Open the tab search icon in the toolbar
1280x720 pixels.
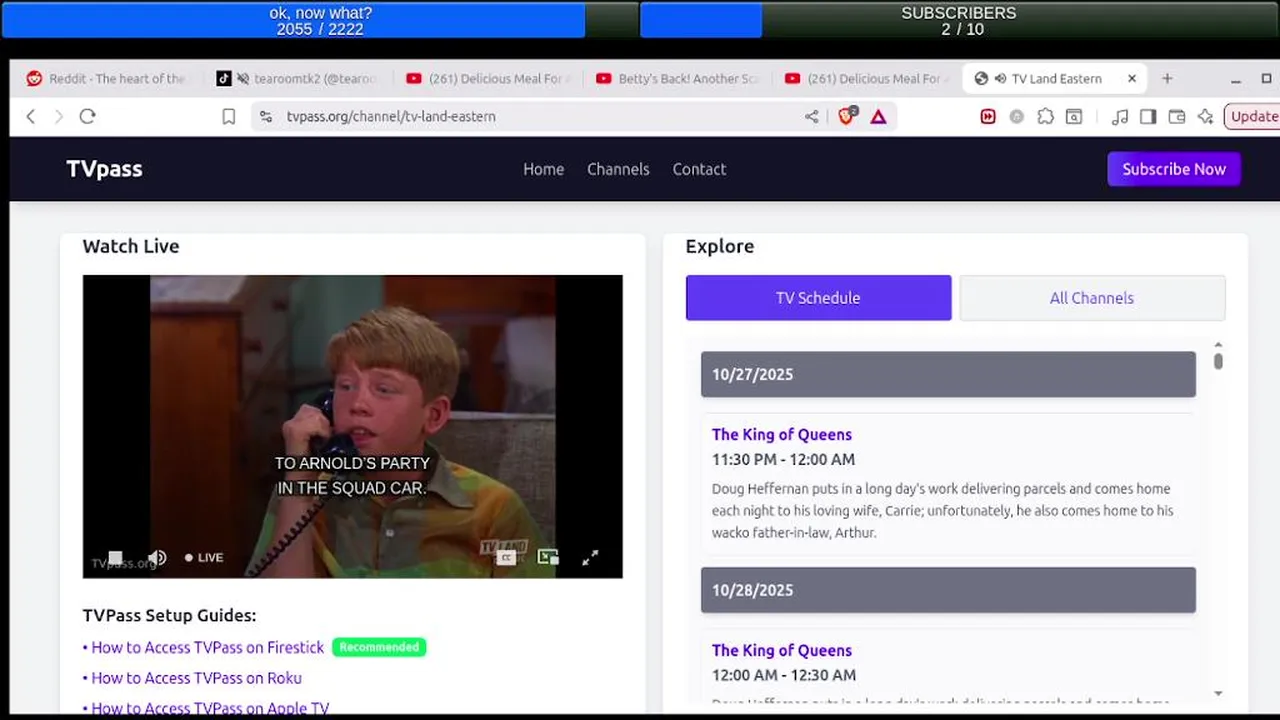coord(1073,116)
